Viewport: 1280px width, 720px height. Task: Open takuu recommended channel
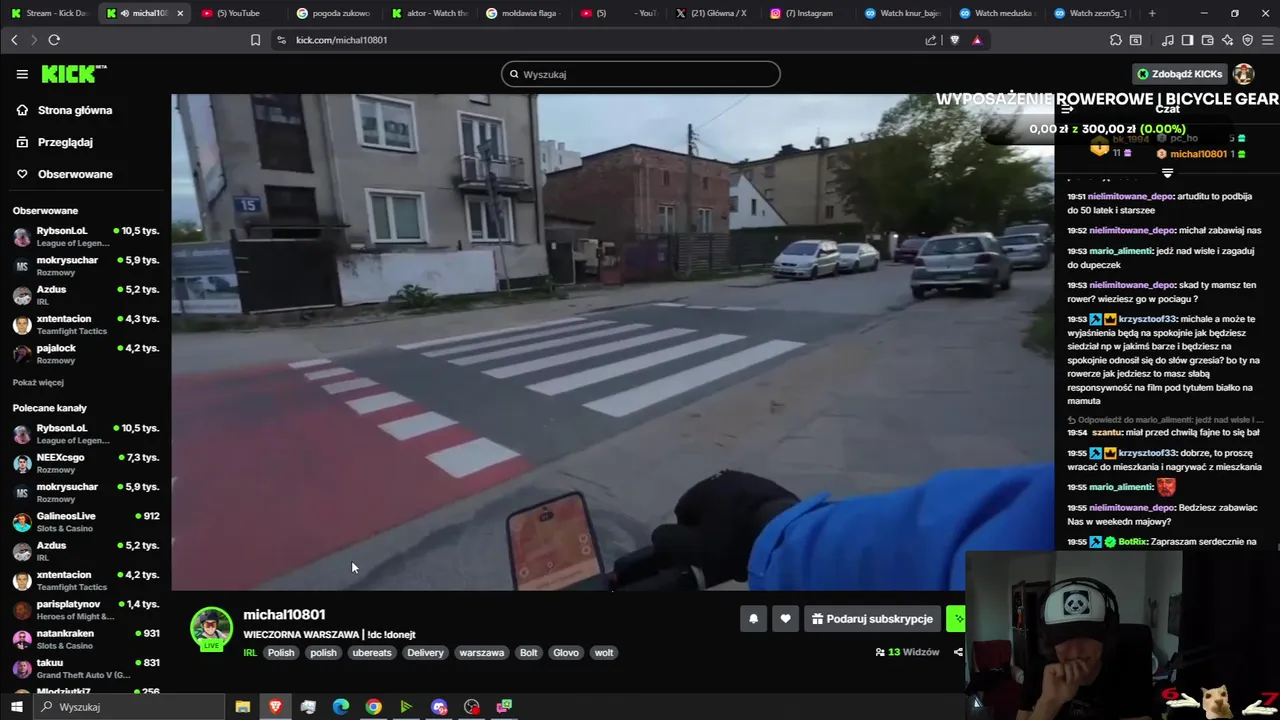tap(85, 668)
